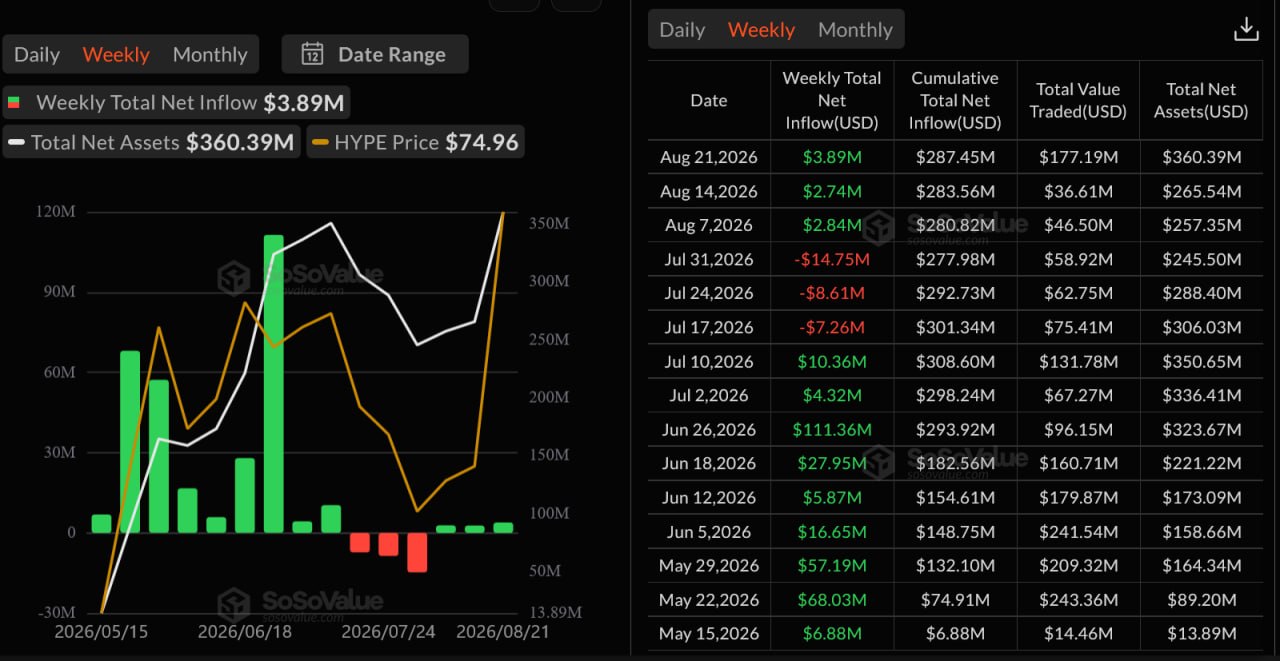
Task: Click the 350M right axis label
Action: pos(549,223)
